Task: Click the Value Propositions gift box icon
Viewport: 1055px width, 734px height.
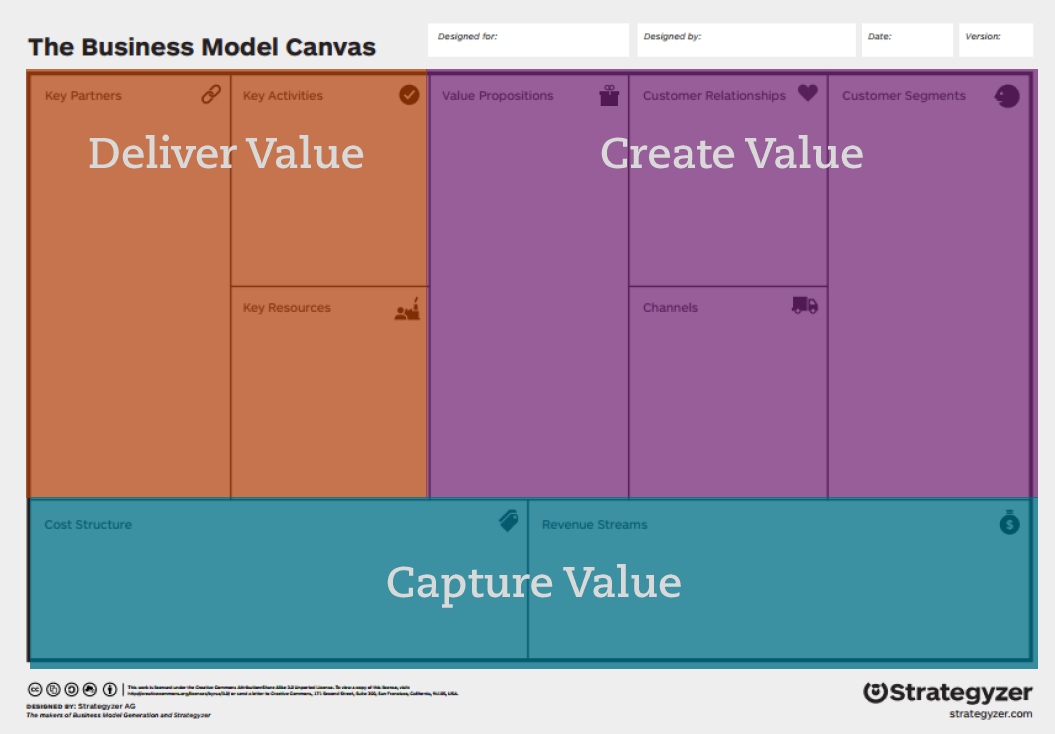Action: click(609, 96)
